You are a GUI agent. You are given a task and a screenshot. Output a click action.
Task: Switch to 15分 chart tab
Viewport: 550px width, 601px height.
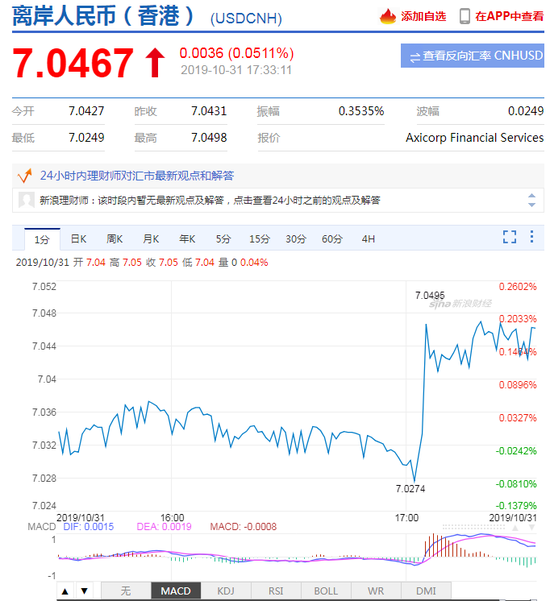(259, 239)
